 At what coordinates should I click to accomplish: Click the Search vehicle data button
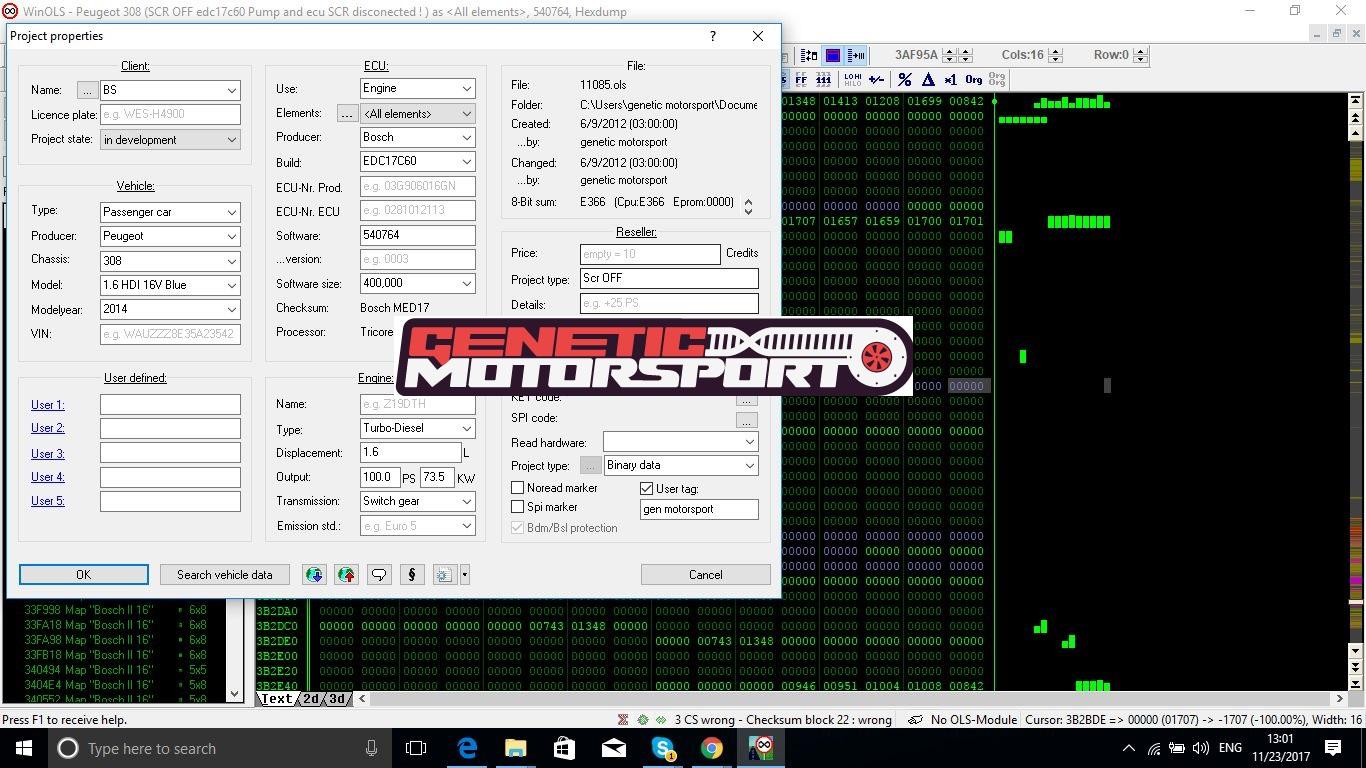(224, 575)
